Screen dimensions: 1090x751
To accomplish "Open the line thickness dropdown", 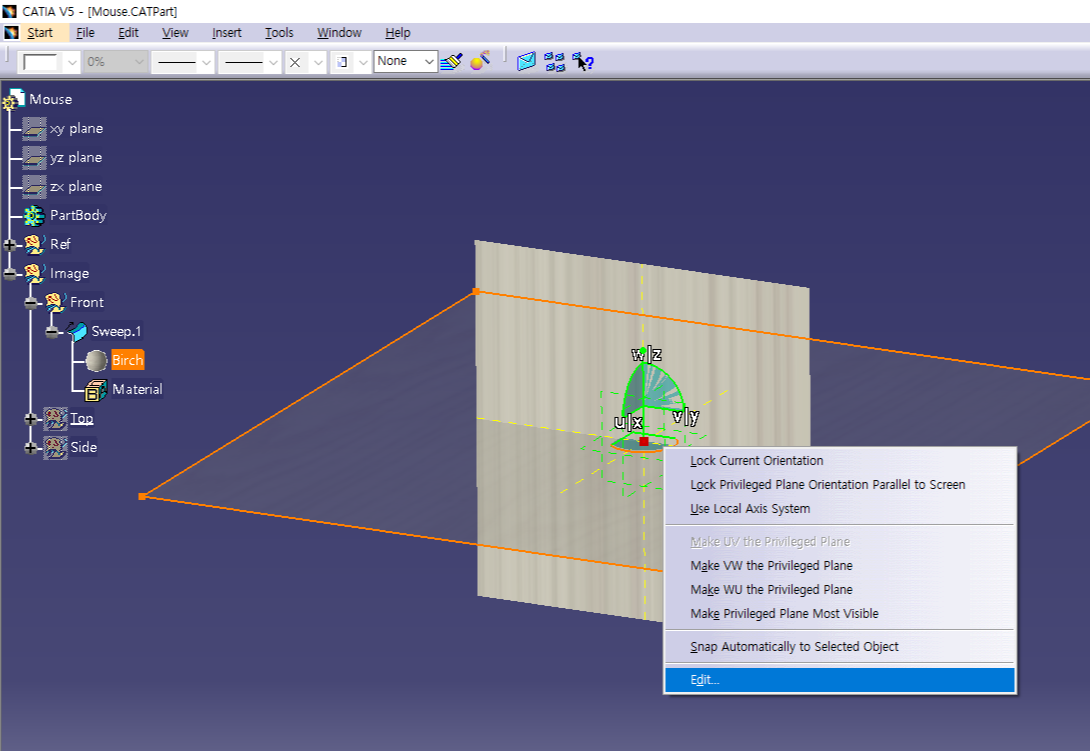I will 206,62.
